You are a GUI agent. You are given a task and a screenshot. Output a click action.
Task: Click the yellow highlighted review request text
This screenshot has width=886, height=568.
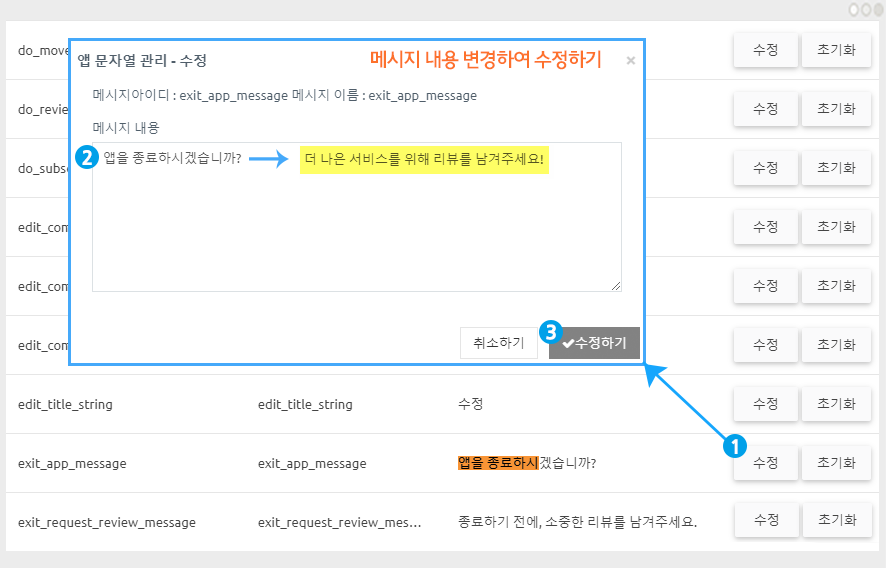tap(425, 159)
